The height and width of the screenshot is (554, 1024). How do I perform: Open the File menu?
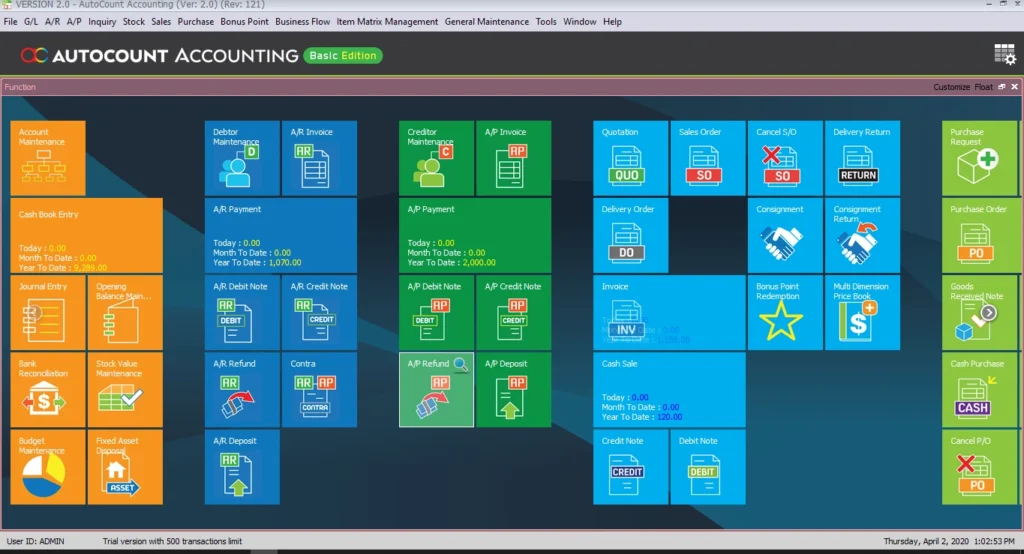(10, 22)
